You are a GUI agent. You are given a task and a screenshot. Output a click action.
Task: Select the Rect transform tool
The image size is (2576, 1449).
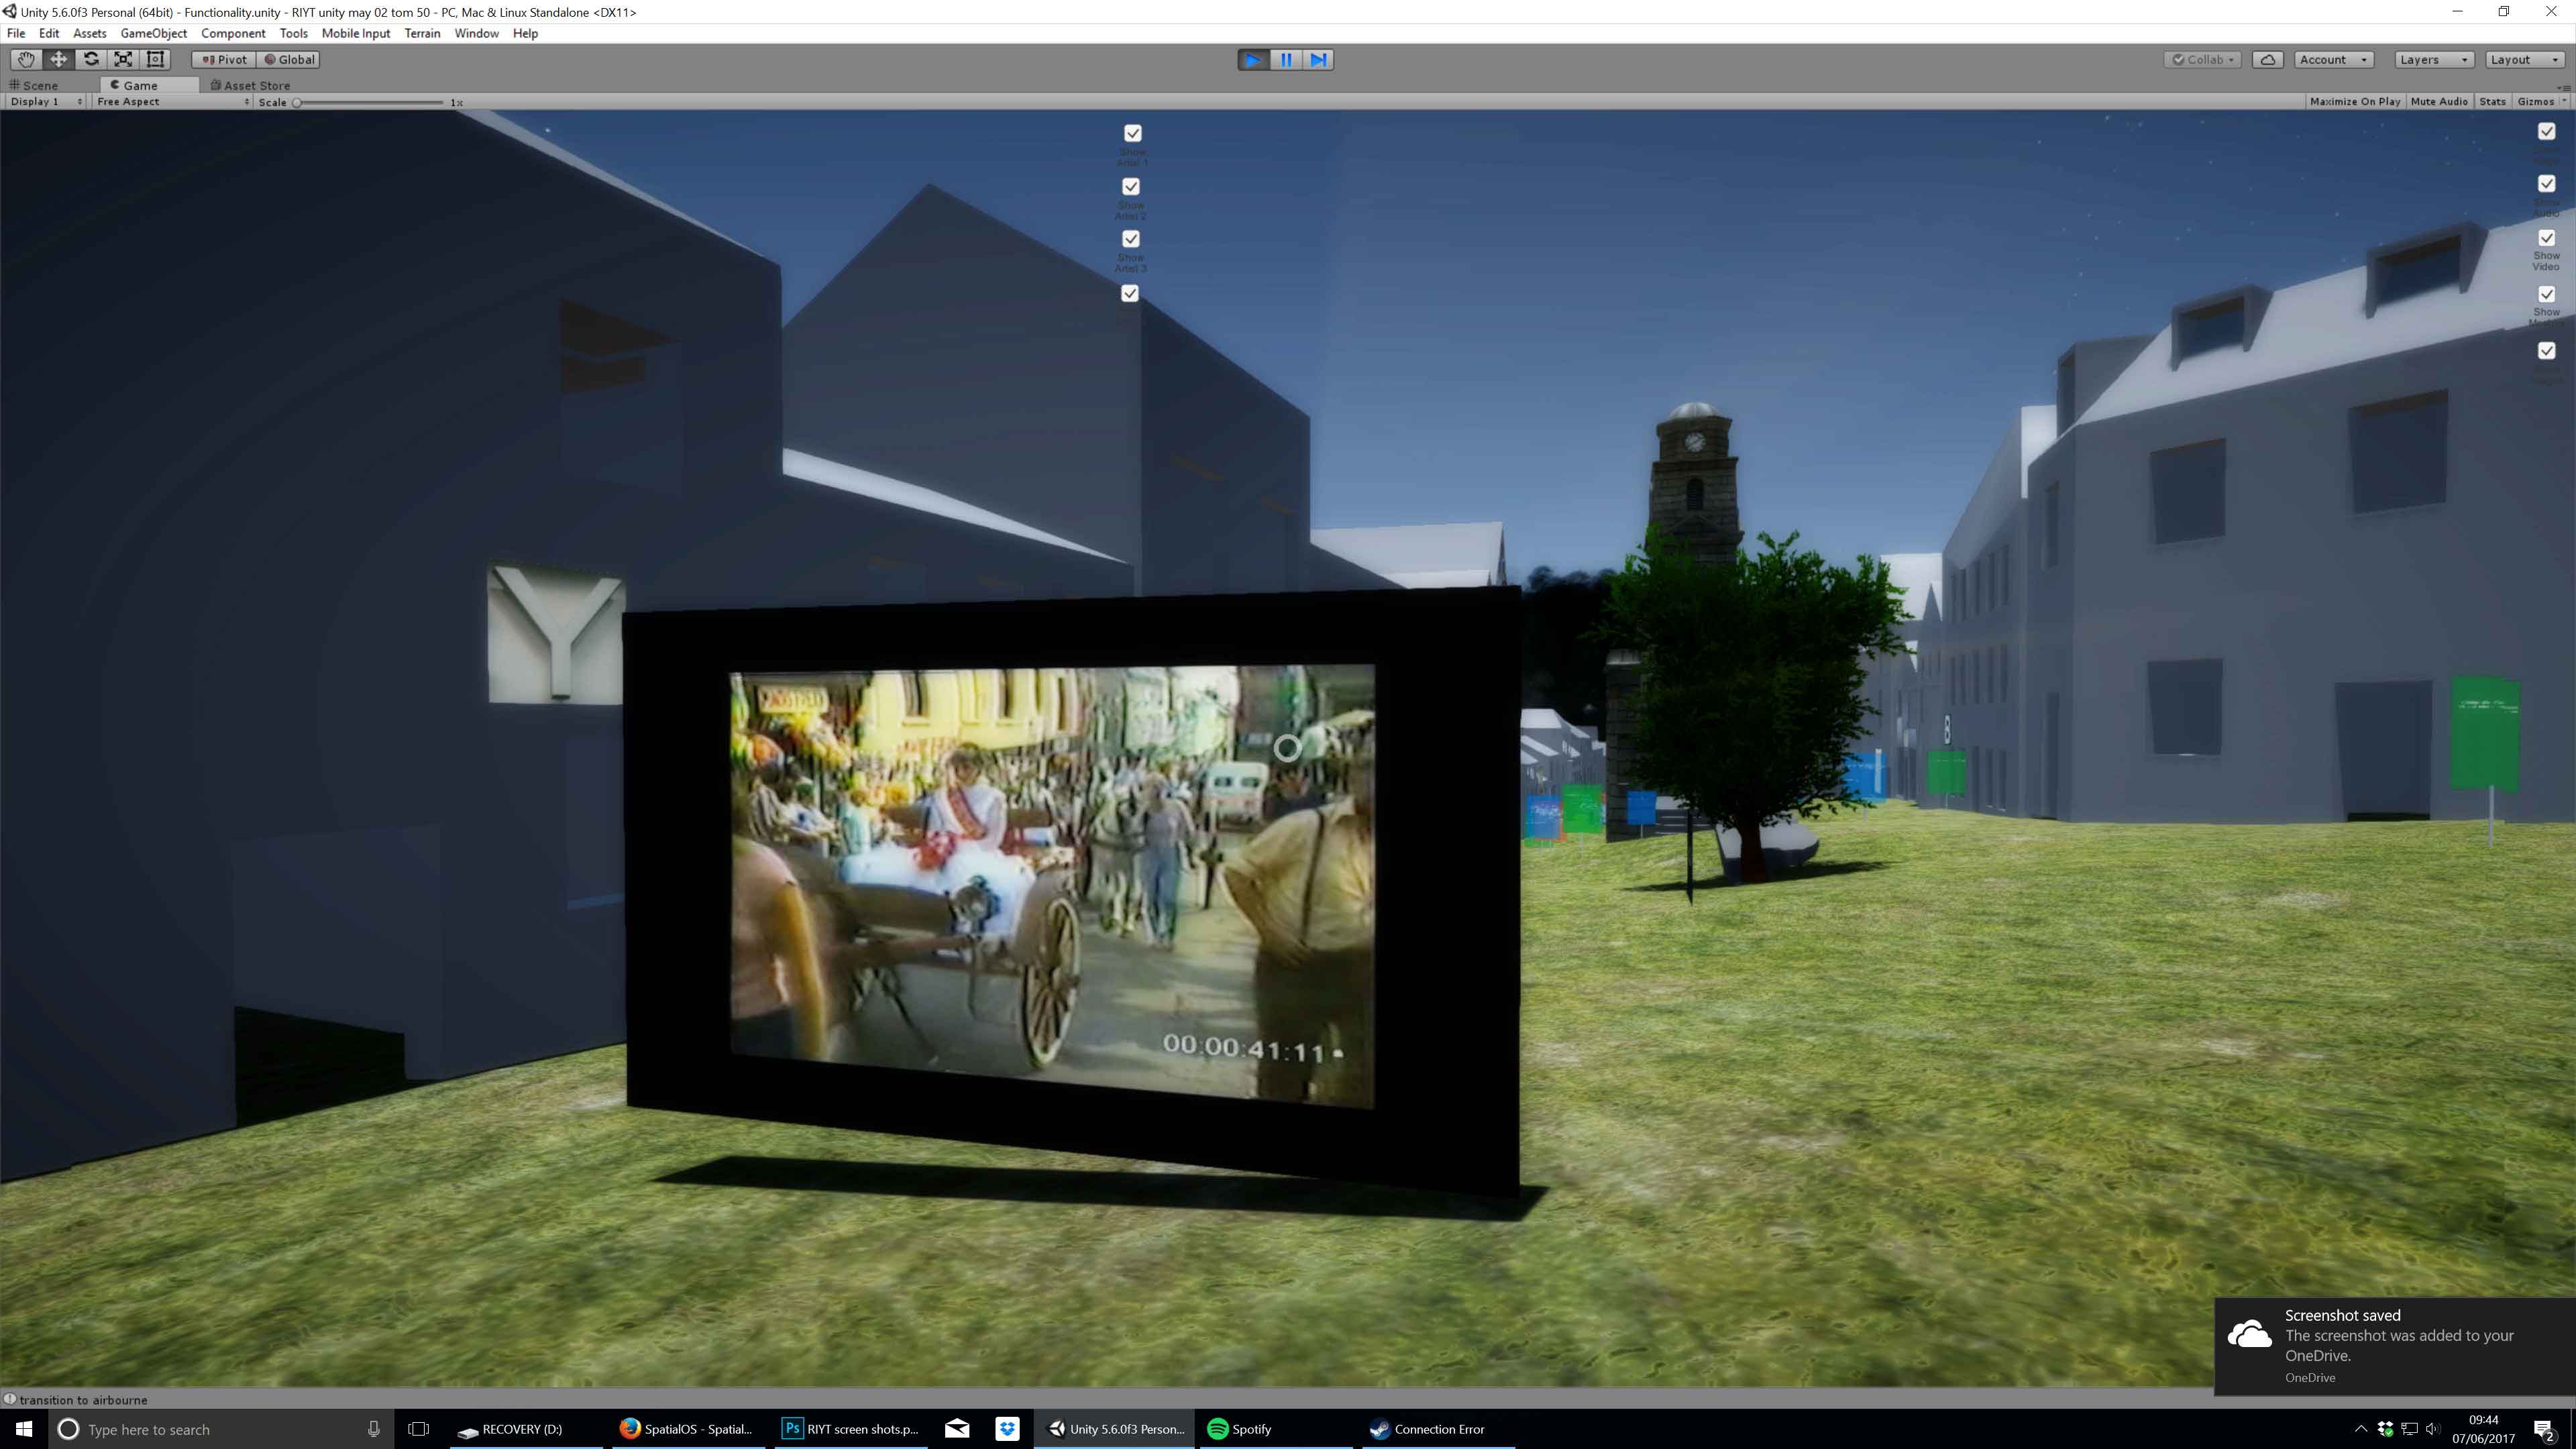[155, 59]
